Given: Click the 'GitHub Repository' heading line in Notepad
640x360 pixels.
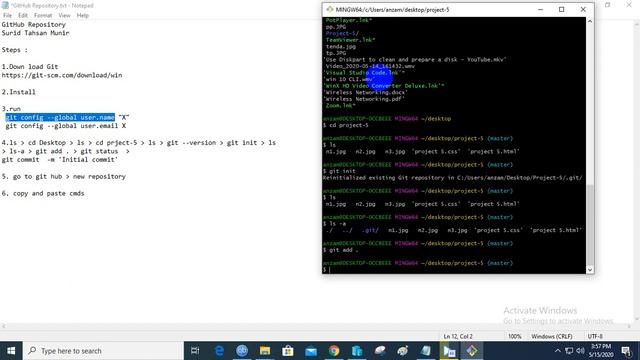Looking at the screenshot, I should pyautogui.click(x=33, y=24).
